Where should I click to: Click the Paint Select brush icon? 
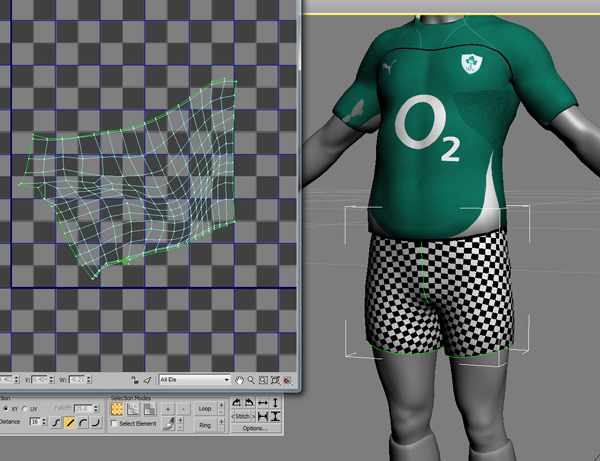point(169,424)
